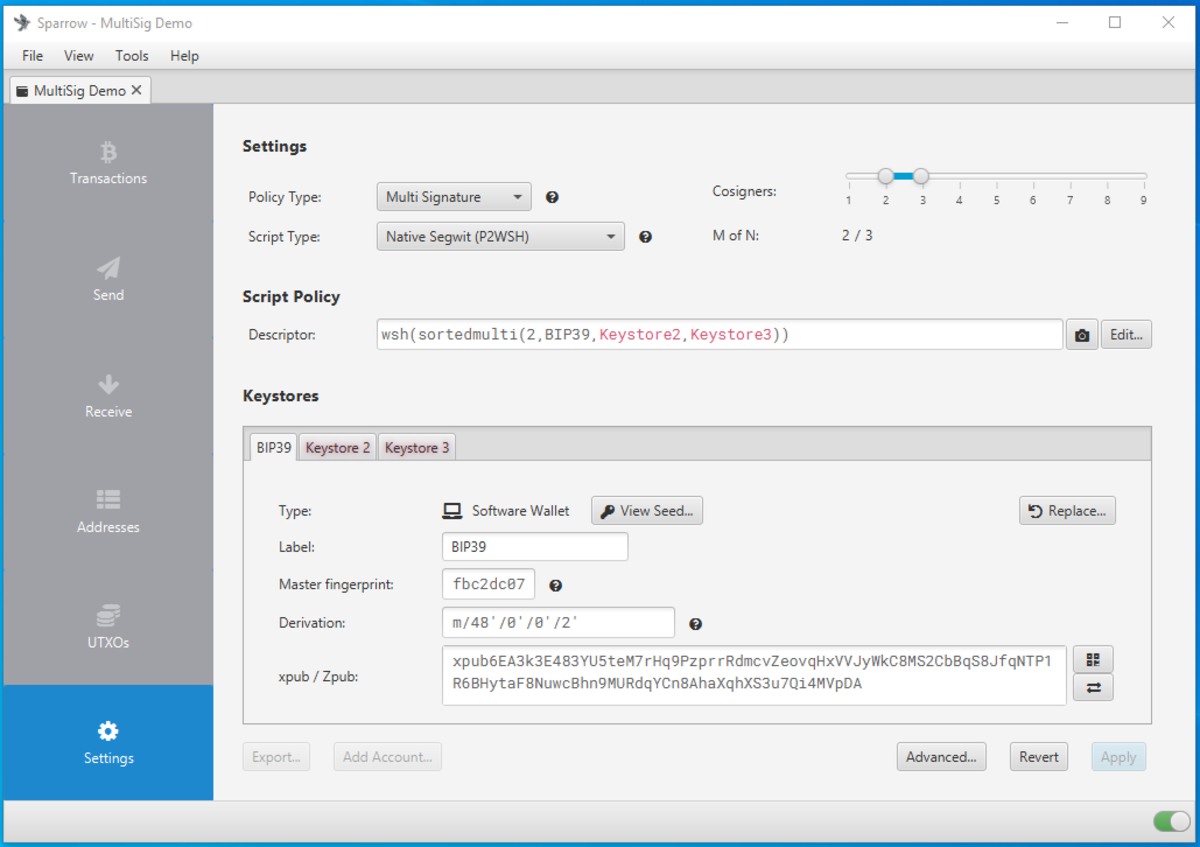Click inside the xpub / Zpub text area
1200x847 pixels.
coord(754,675)
